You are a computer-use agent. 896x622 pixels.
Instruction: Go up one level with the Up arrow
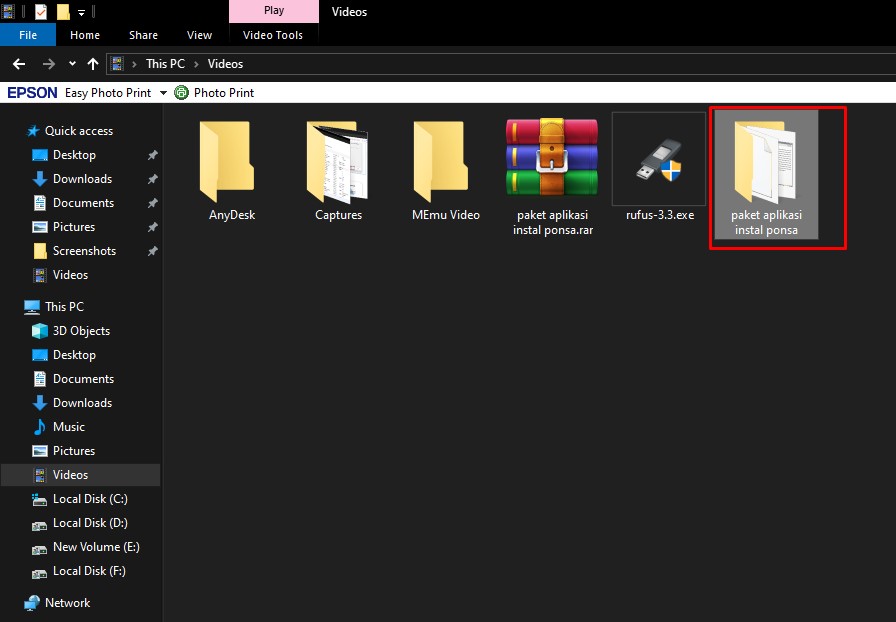point(93,64)
